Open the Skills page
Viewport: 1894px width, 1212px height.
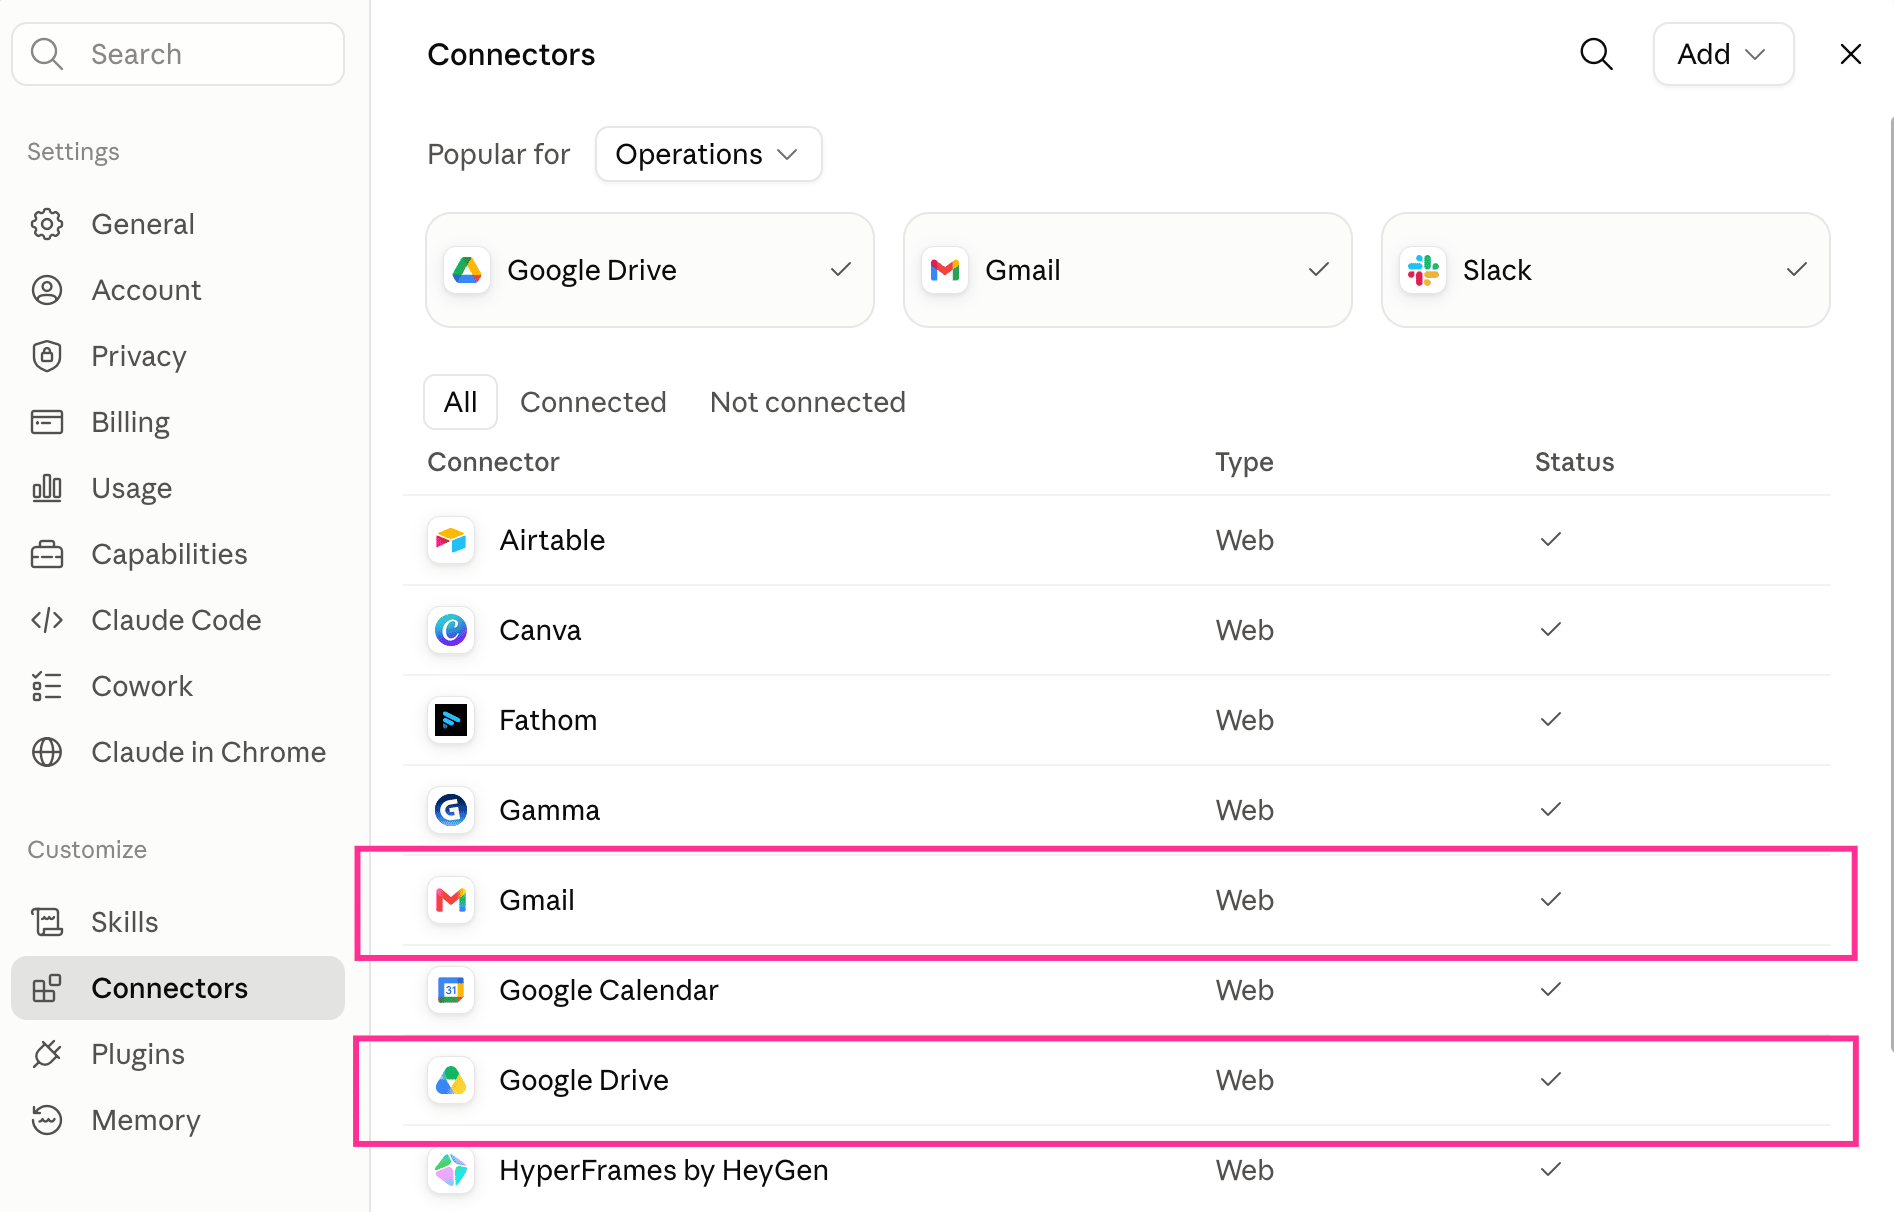[178, 922]
